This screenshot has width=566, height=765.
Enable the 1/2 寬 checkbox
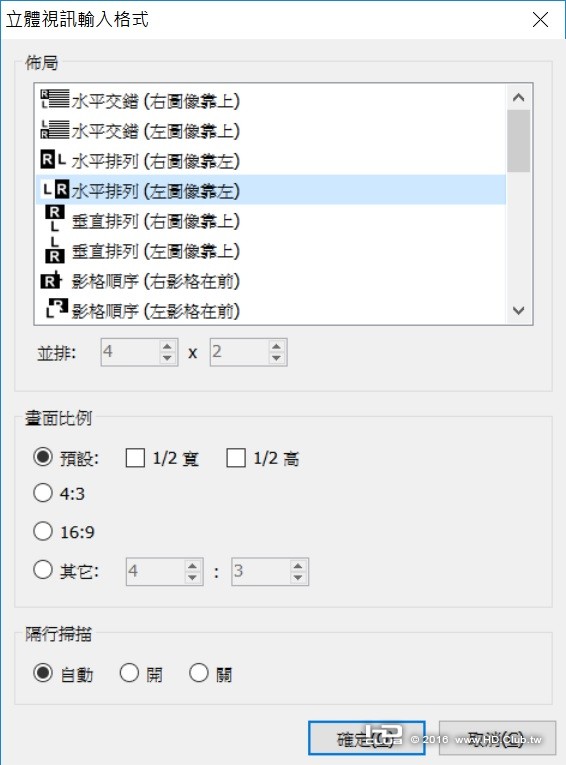(x=135, y=458)
